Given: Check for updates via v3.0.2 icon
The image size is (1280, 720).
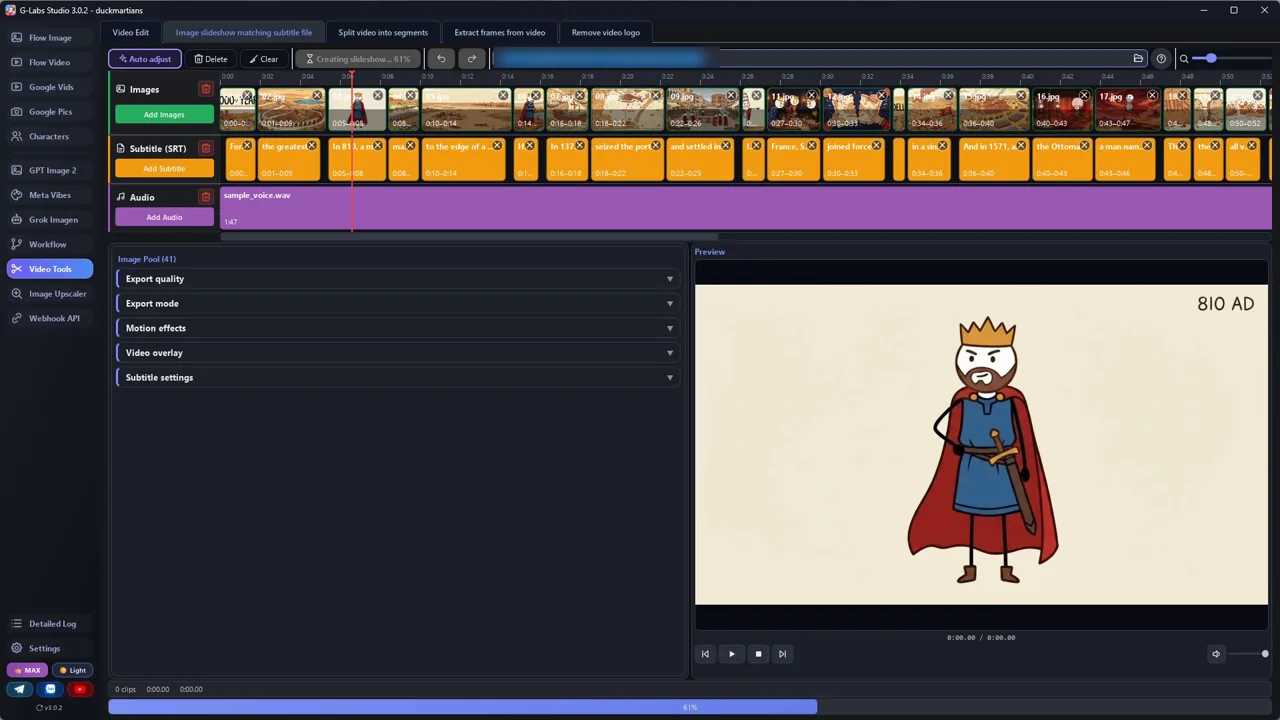Looking at the screenshot, I should [x=50, y=707].
